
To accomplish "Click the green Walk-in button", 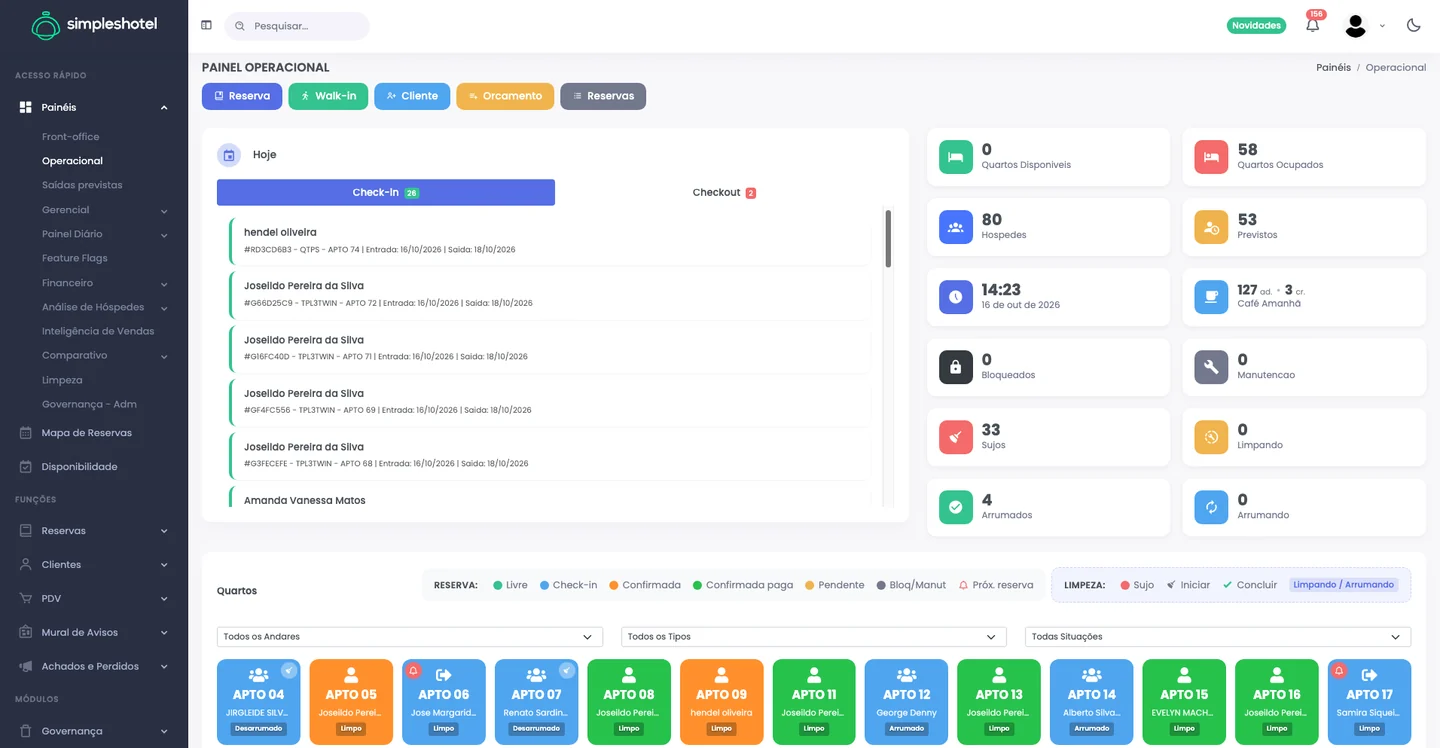I will point(328,96).
